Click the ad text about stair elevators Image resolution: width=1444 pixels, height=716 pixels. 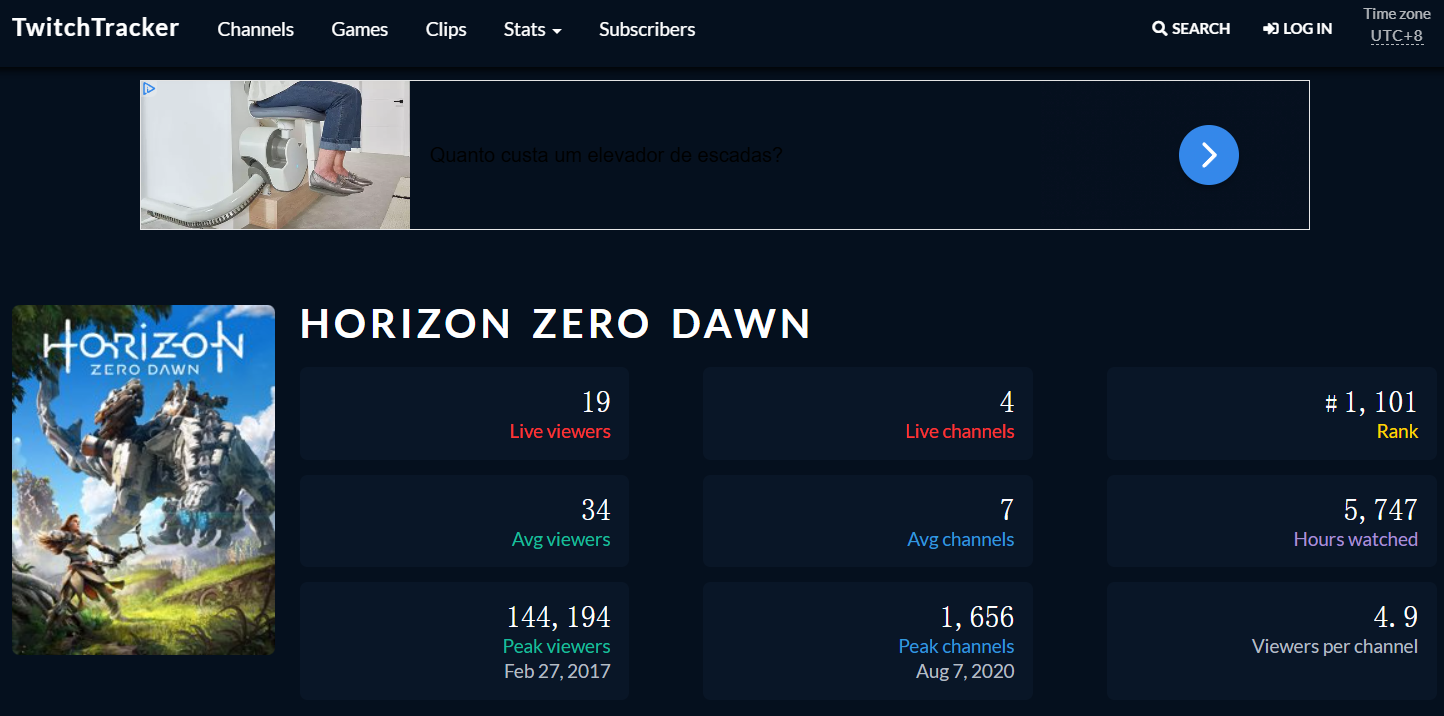(x=606, y=156)
